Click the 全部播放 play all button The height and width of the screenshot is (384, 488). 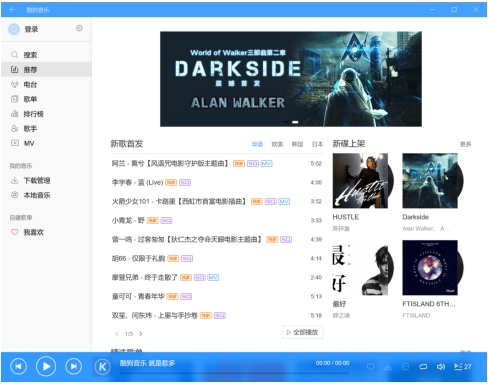pyautogui.click(x=302, y=332)
